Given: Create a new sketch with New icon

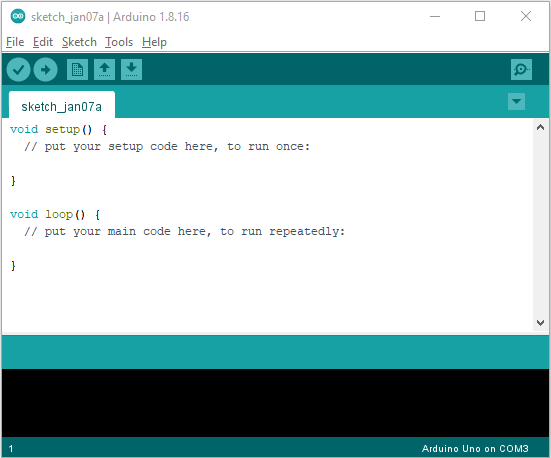Looking at the screenshot, I should click(x=77, y=70).
